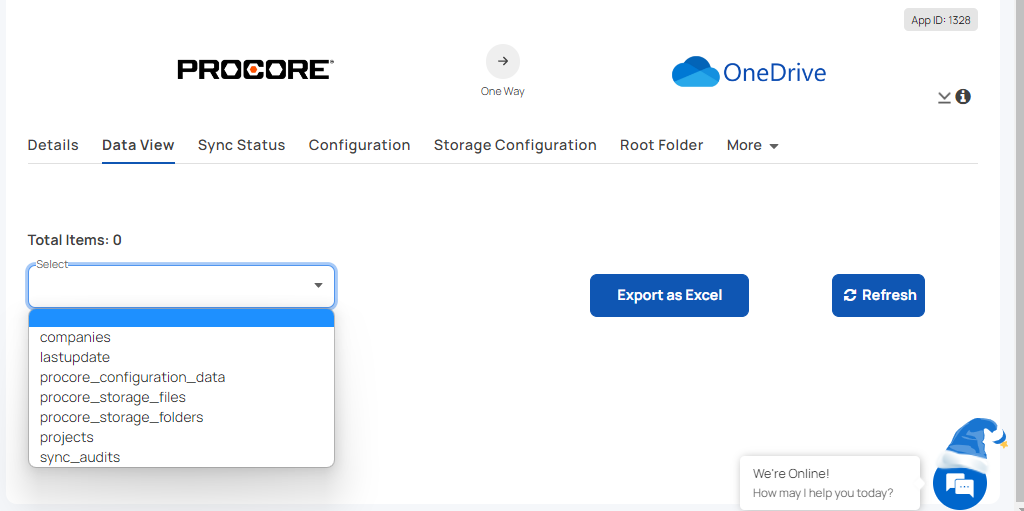
Task: Click the info circle icon
Action: click(963, 97)
